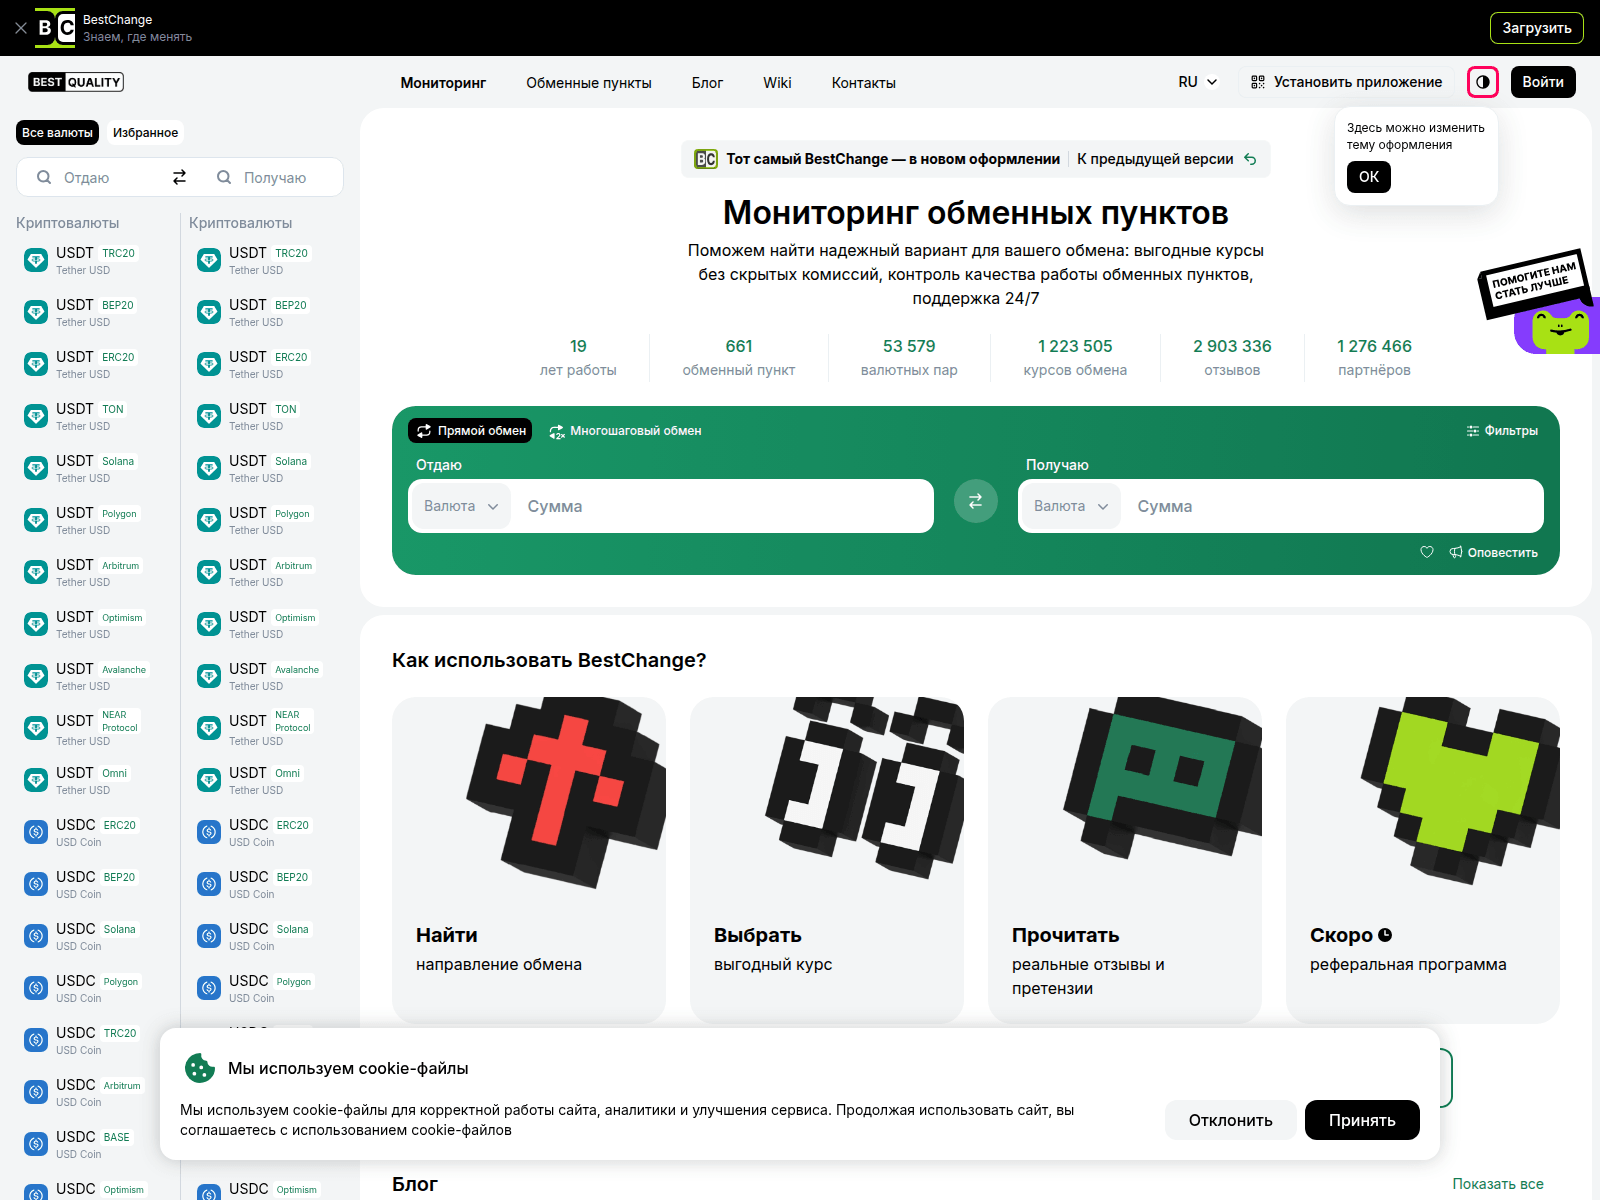The height and width of the screenshot is (1200, 1600).
Task: Open the RU language dropdown
Action: coord(1197,82)
